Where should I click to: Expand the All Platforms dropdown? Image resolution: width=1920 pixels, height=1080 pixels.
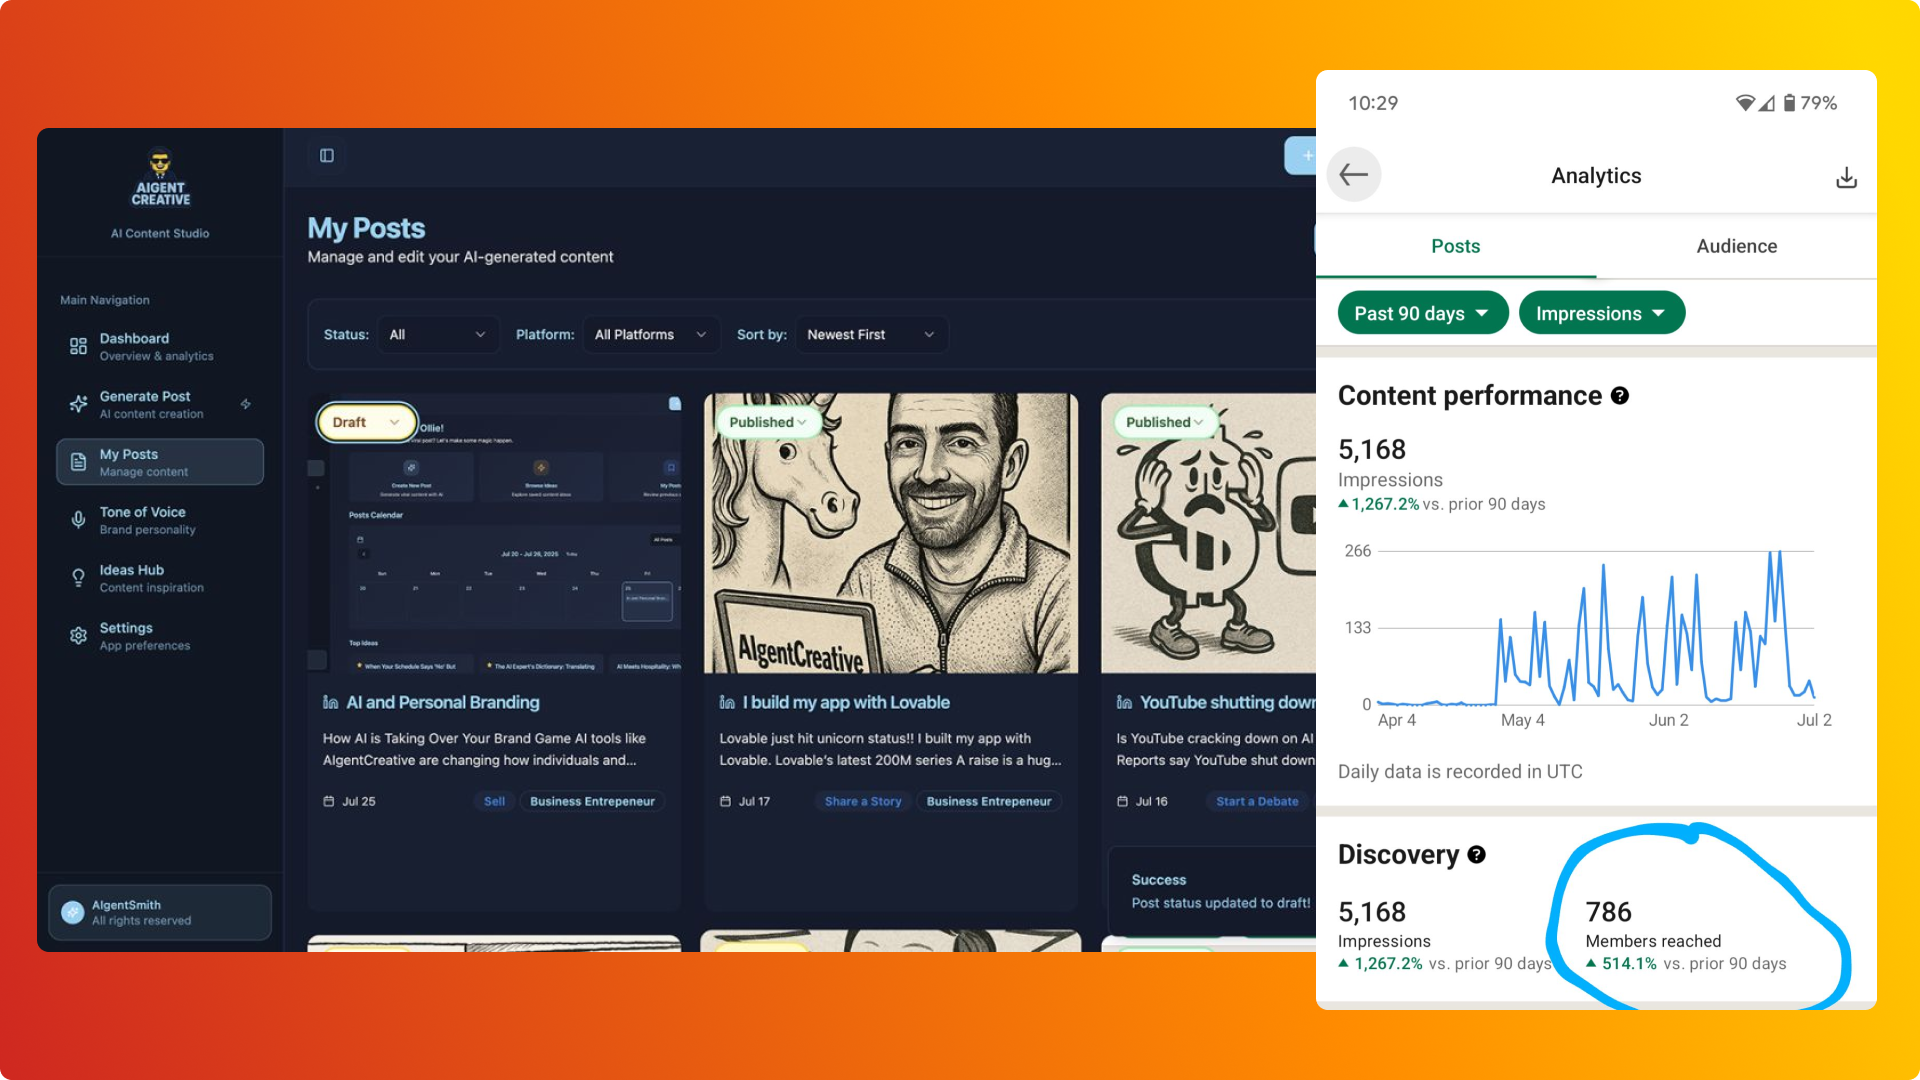pos(651,334)
